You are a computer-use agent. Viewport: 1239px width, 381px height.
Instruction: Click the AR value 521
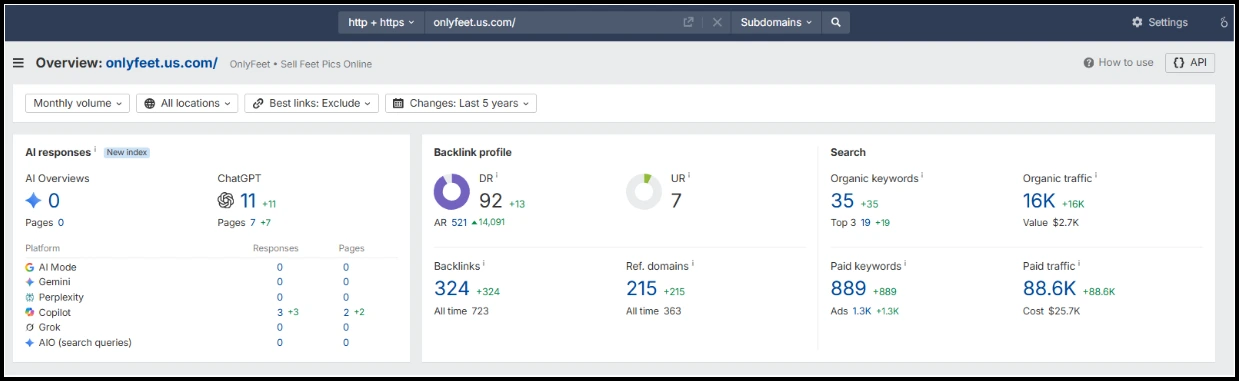click(x=459, y=223)
